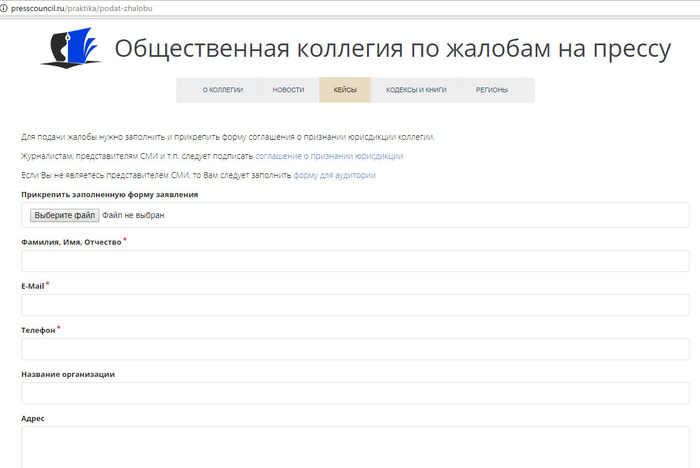Go to the 'Новости' section
Viewport: 700px width, 468px height.
click(x=288, y=90)
